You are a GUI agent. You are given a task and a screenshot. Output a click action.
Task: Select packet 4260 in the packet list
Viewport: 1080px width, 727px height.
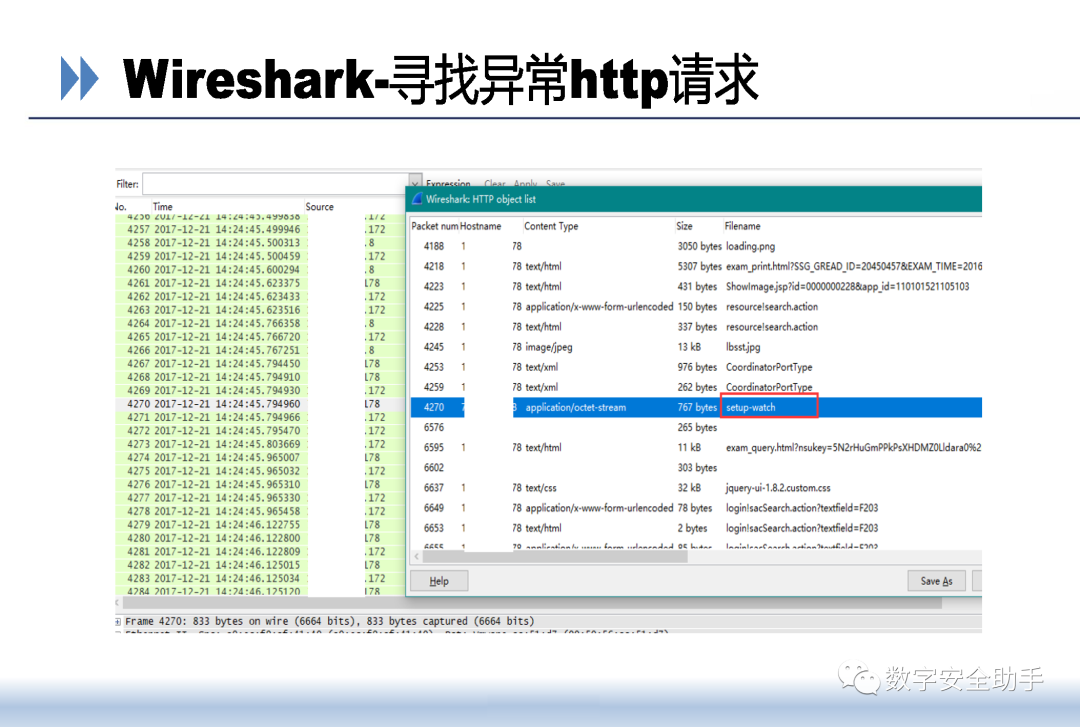point(260,269)
